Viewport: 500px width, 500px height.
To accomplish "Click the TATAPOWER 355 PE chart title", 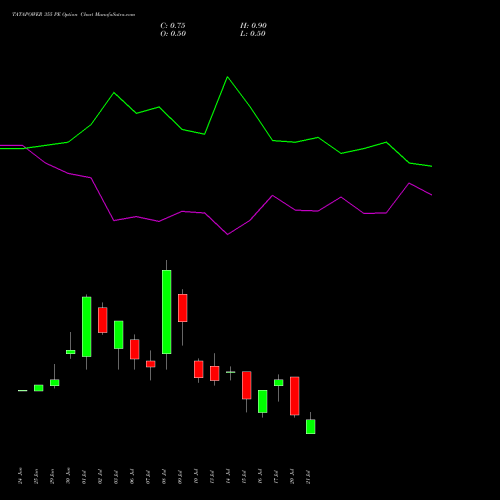I will (x=73, y=15).
